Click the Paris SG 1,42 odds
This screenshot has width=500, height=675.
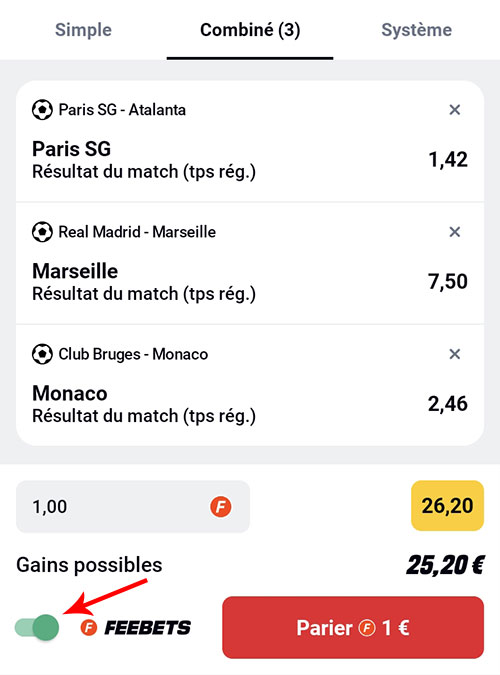click(448, 160)
